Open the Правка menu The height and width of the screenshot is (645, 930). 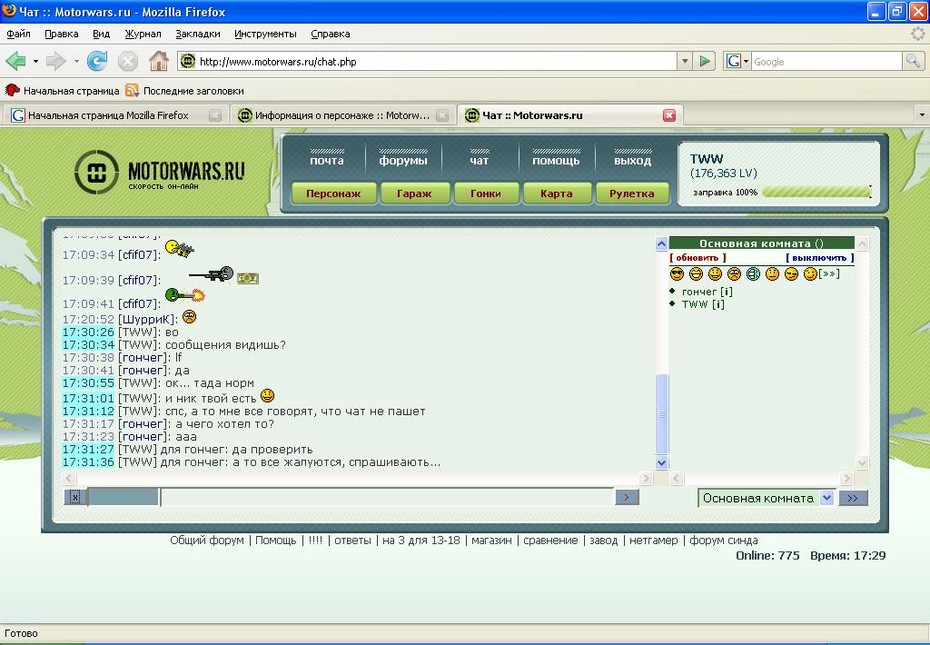(61, 34)
